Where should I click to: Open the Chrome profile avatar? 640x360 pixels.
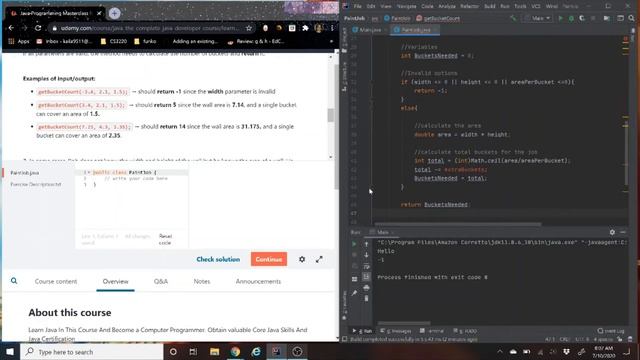(x=319, y=28)
